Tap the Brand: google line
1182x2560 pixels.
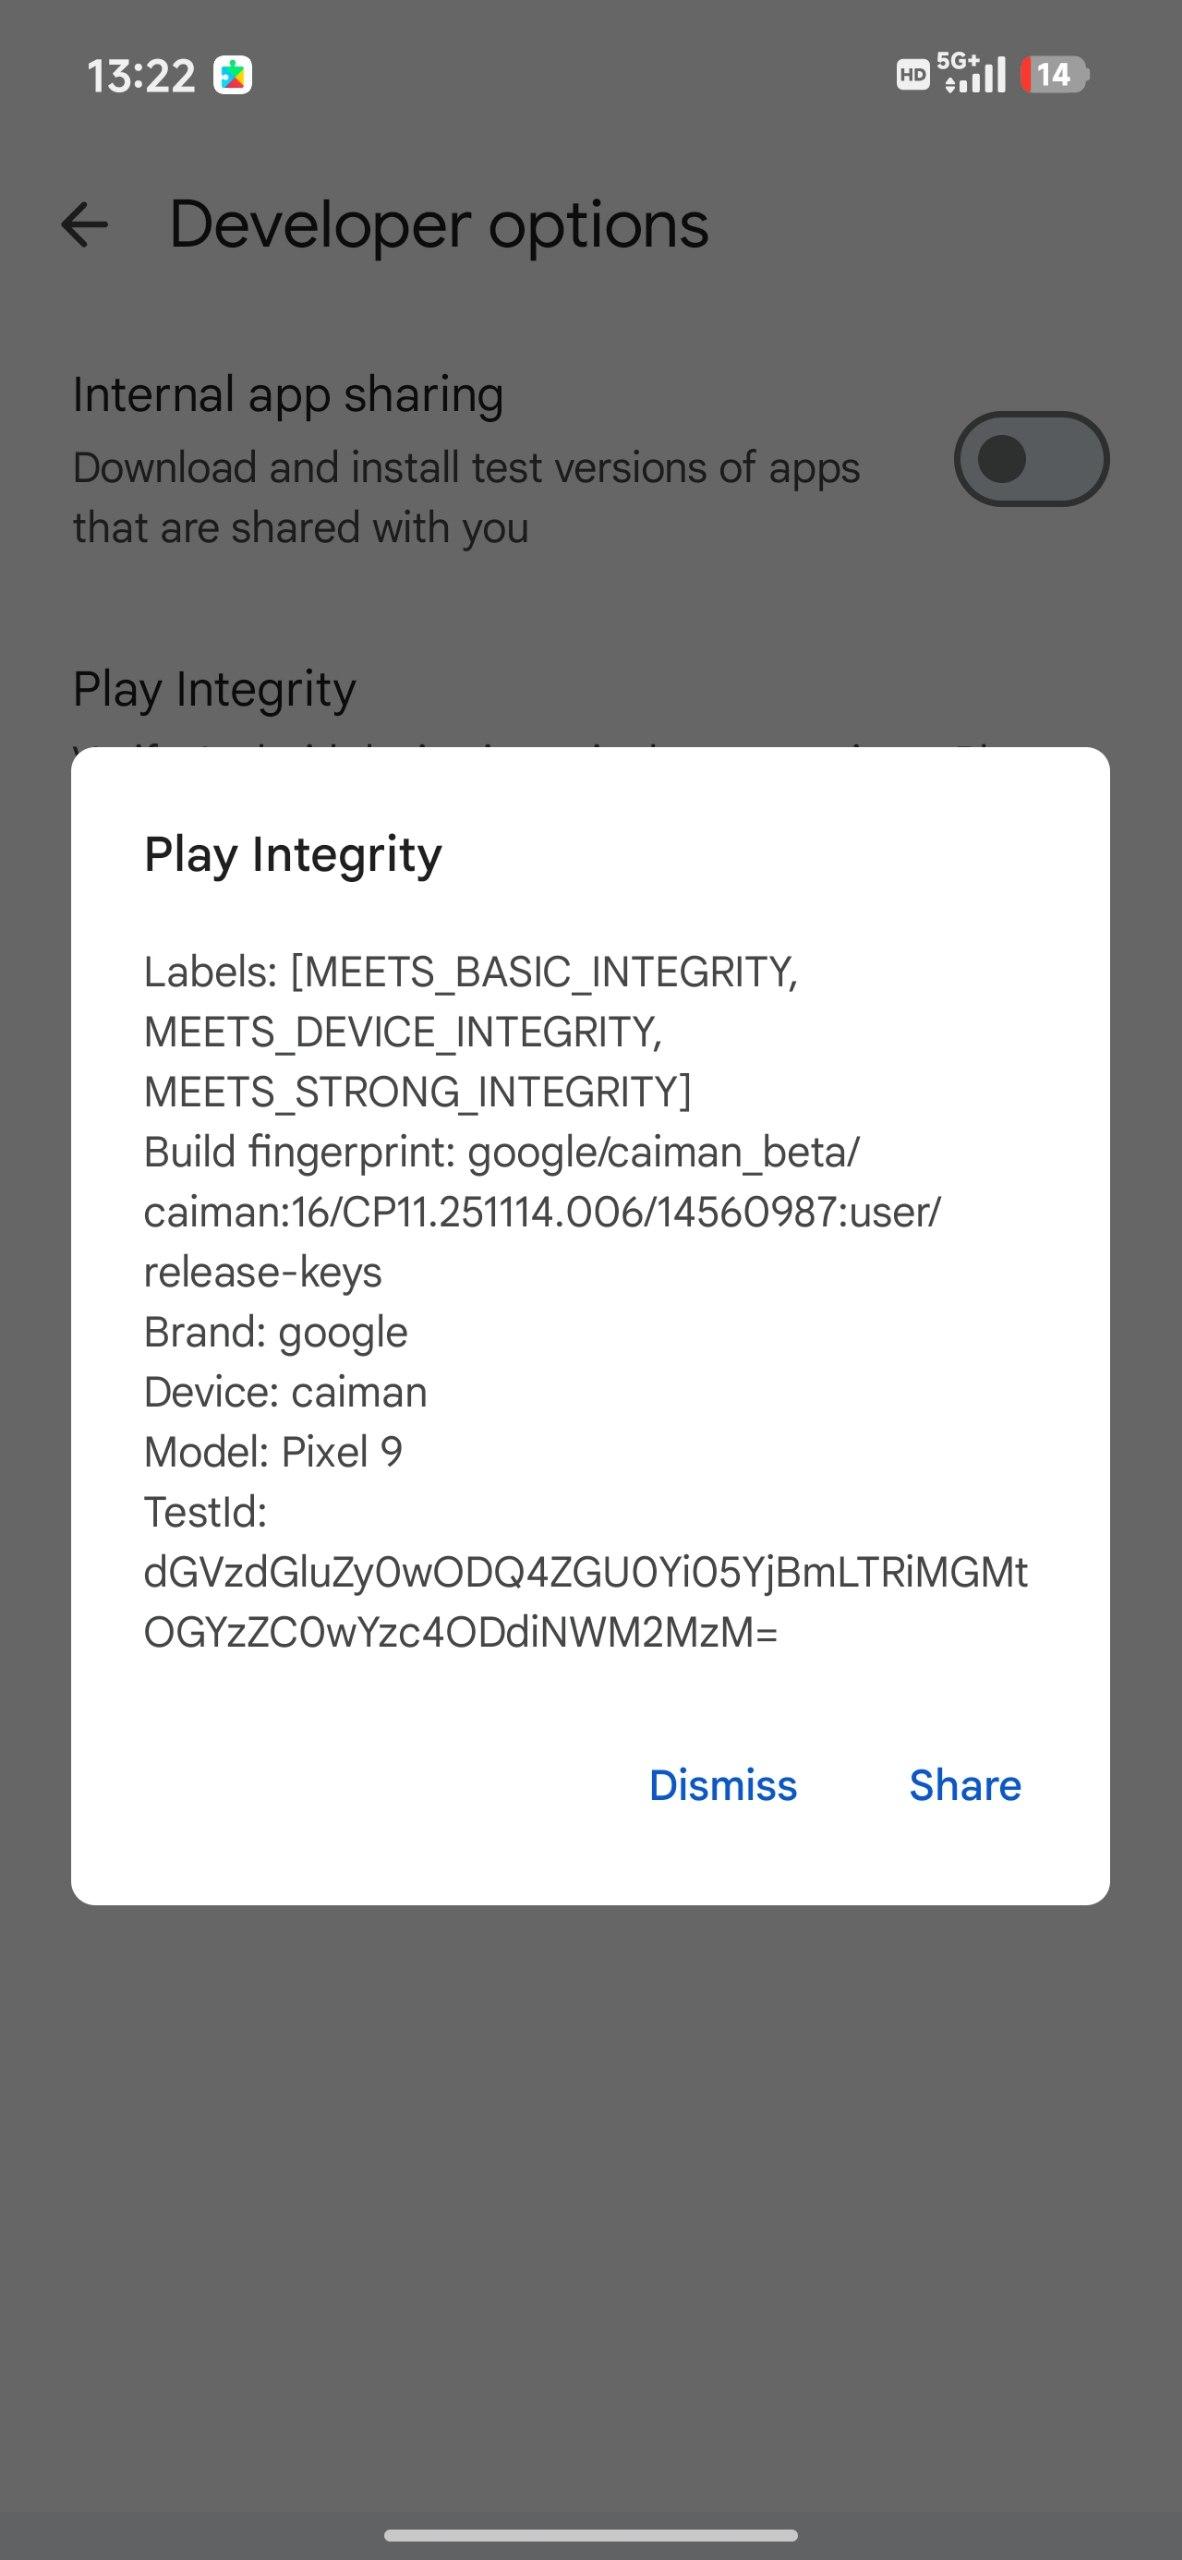276,1332
